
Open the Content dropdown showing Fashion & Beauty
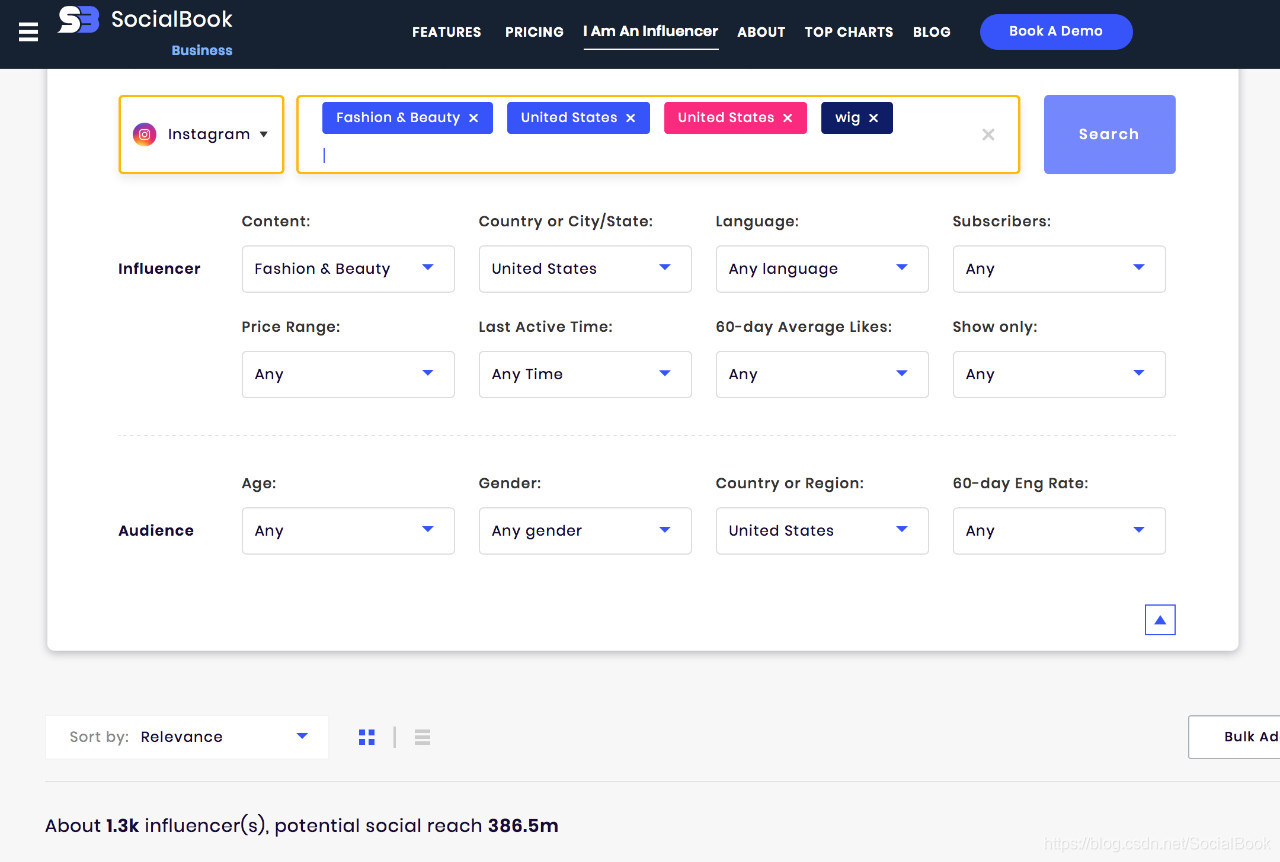348,269
